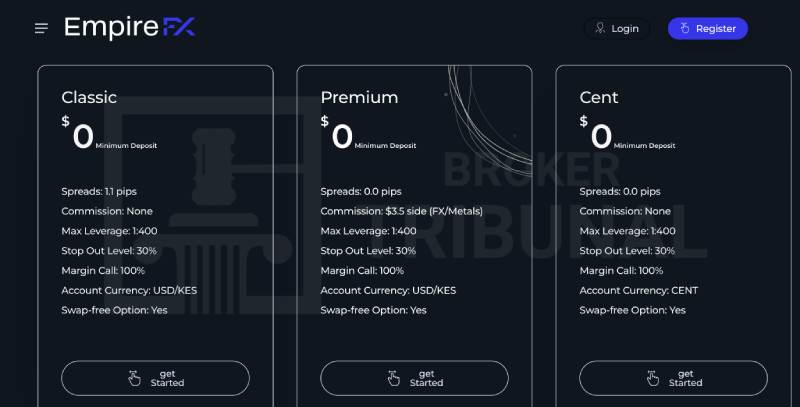Viewport: 800px width, 407px height.
Task: Select the Cent account title
Action: (x=599, y=97)
